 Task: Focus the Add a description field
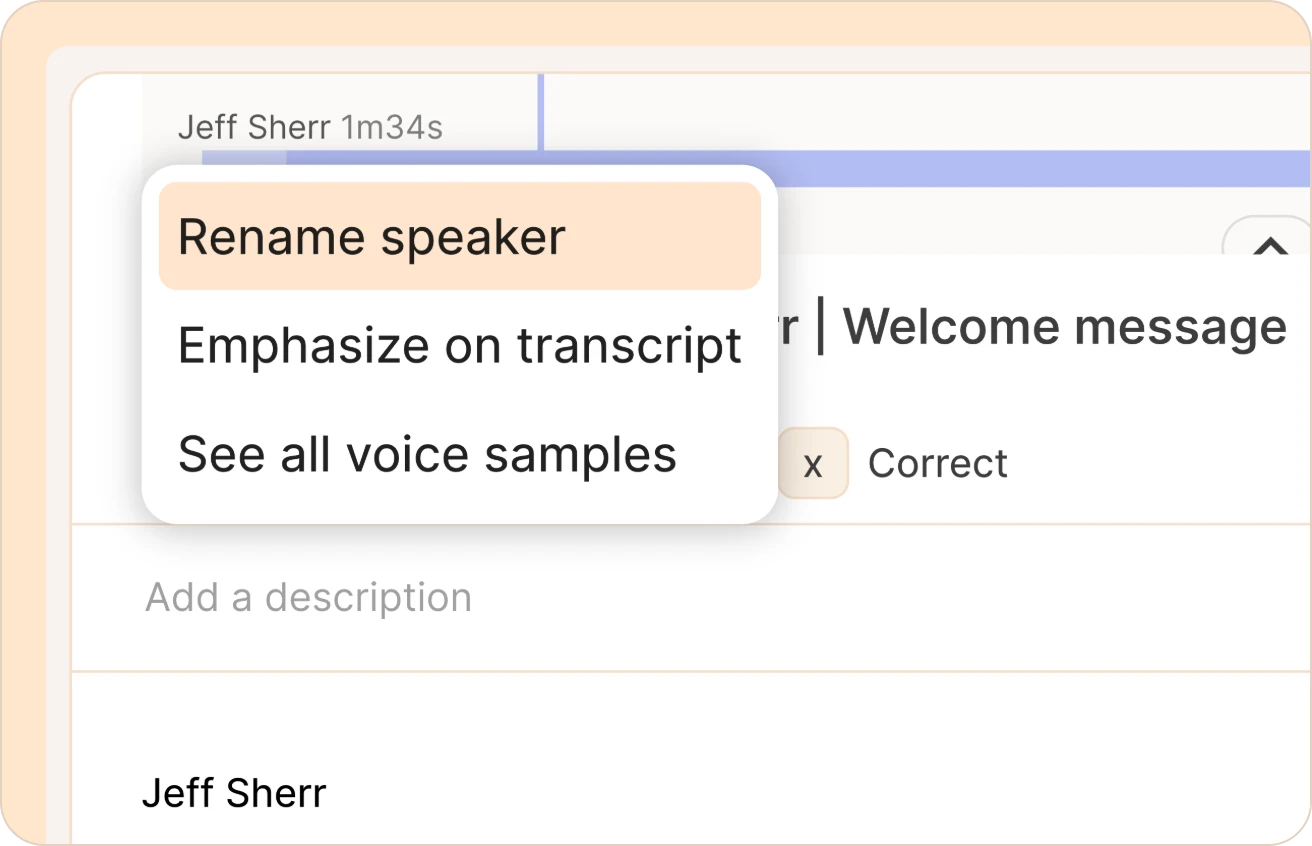(691, 598)
